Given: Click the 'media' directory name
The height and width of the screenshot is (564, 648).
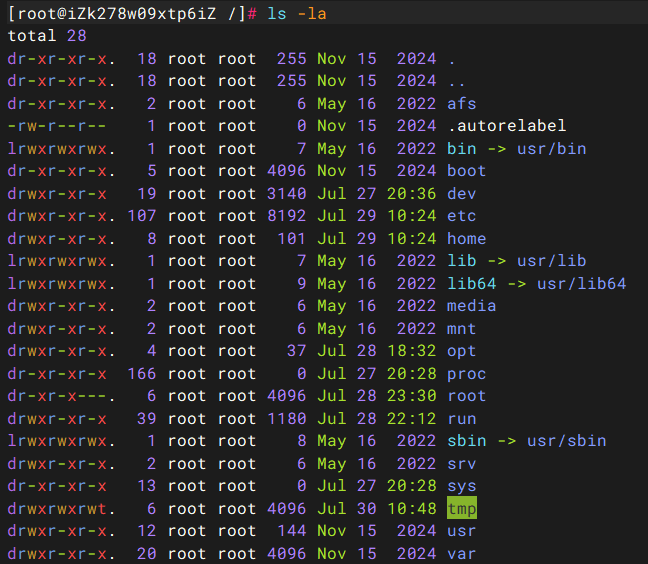Looking at the screenshot, I should [x=472, y=306].
